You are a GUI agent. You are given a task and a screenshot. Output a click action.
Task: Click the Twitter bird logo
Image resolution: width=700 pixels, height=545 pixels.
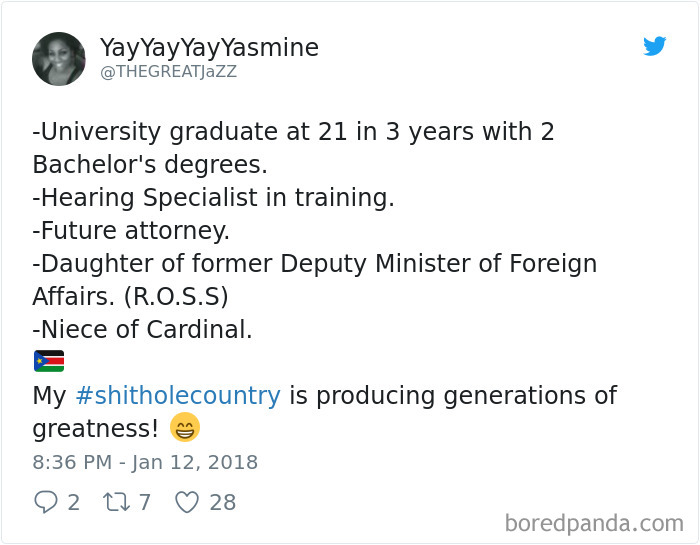655,46
